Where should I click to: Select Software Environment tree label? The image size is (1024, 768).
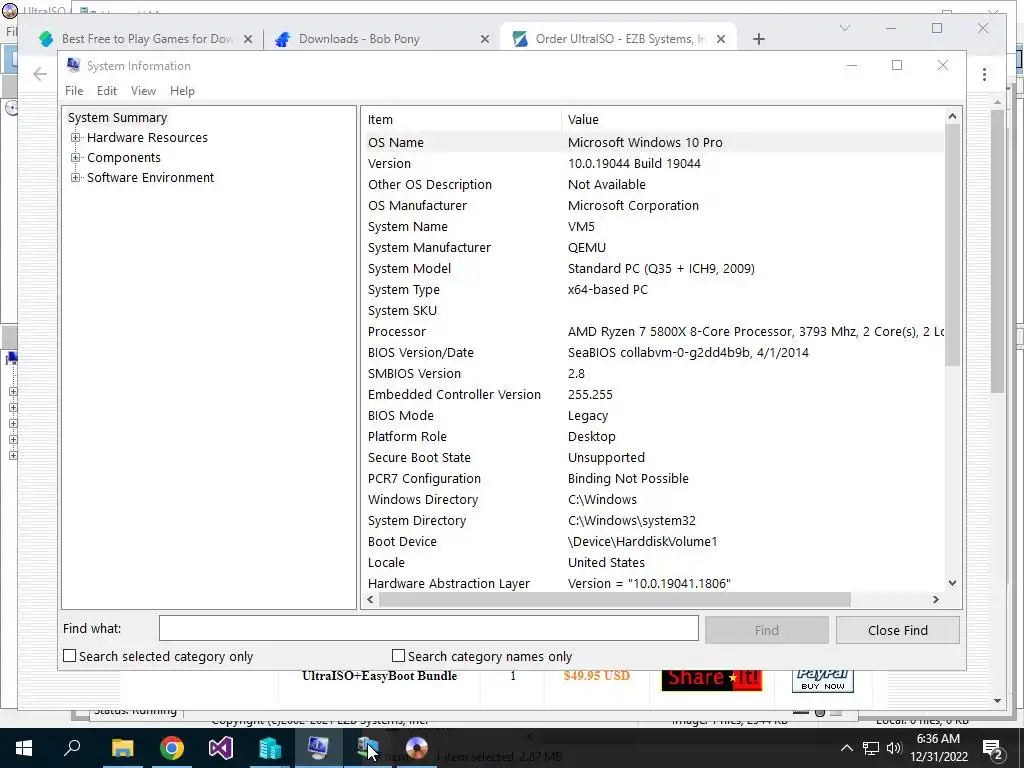[x=150, y=178]
